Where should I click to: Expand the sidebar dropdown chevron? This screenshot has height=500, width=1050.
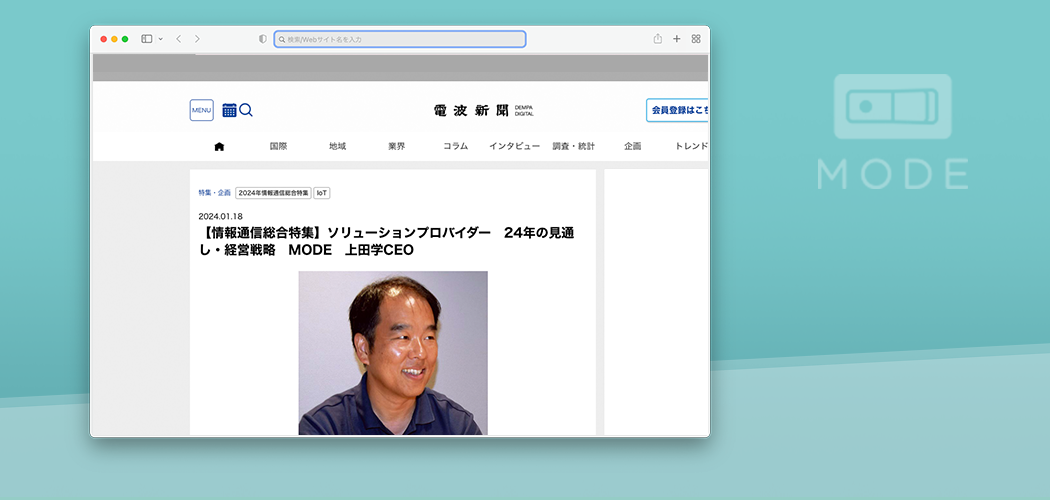[x=160, y=39]
